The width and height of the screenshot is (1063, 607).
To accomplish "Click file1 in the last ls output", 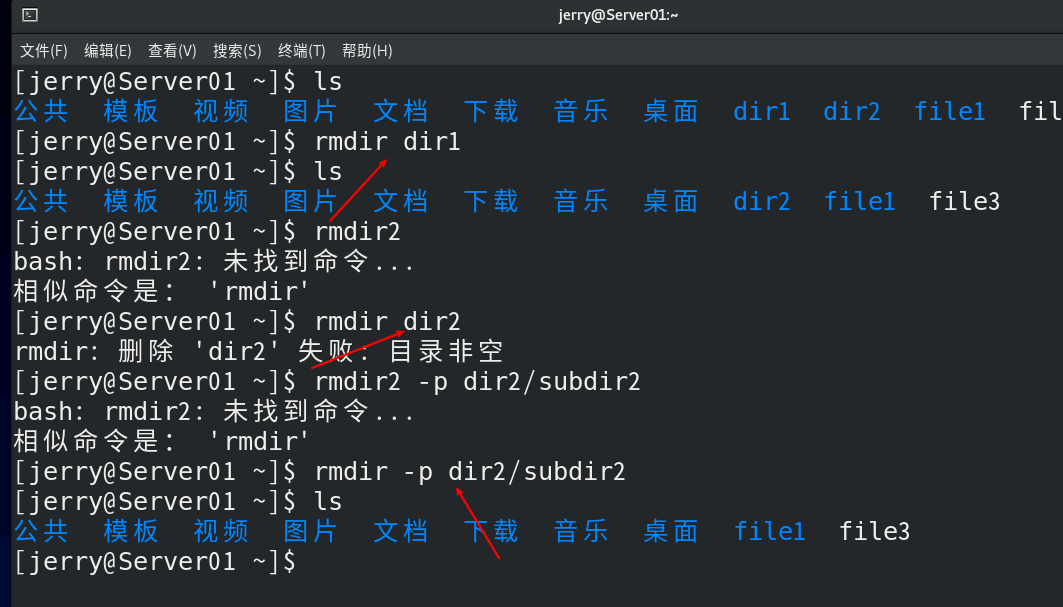I will coord(769,531).
